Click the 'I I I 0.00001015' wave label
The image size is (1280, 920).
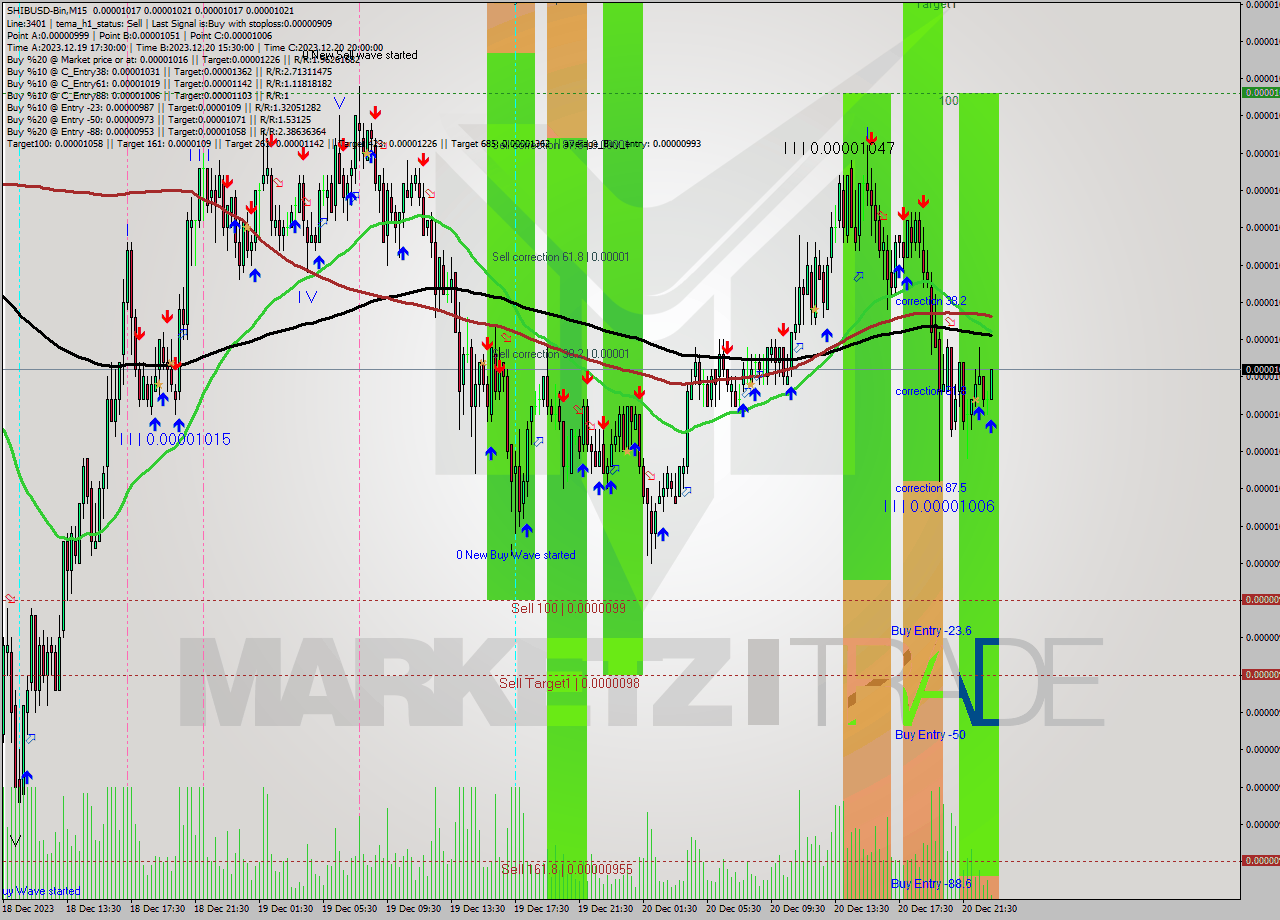tap(175, 439)
